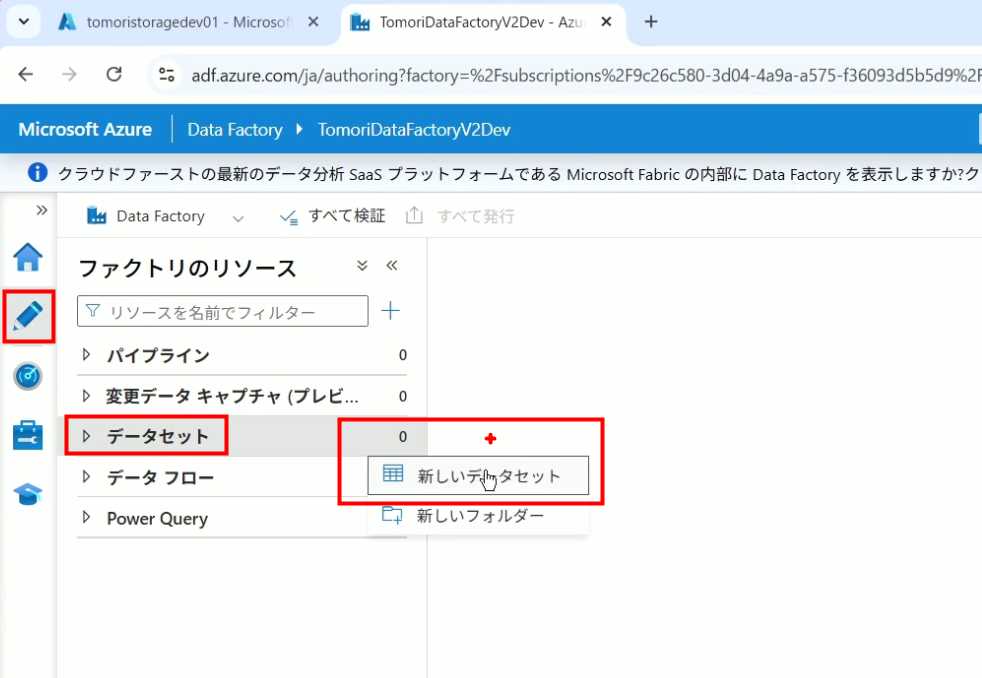Click すべて検証 button
Image resolution: width=982 pixels, height=678 pixels.
(x=333, y=216)
